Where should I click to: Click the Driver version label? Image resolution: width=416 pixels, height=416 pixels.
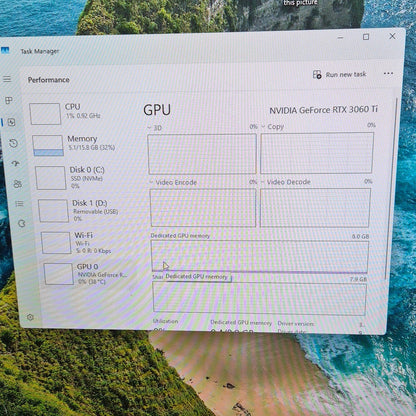(296, 323)
